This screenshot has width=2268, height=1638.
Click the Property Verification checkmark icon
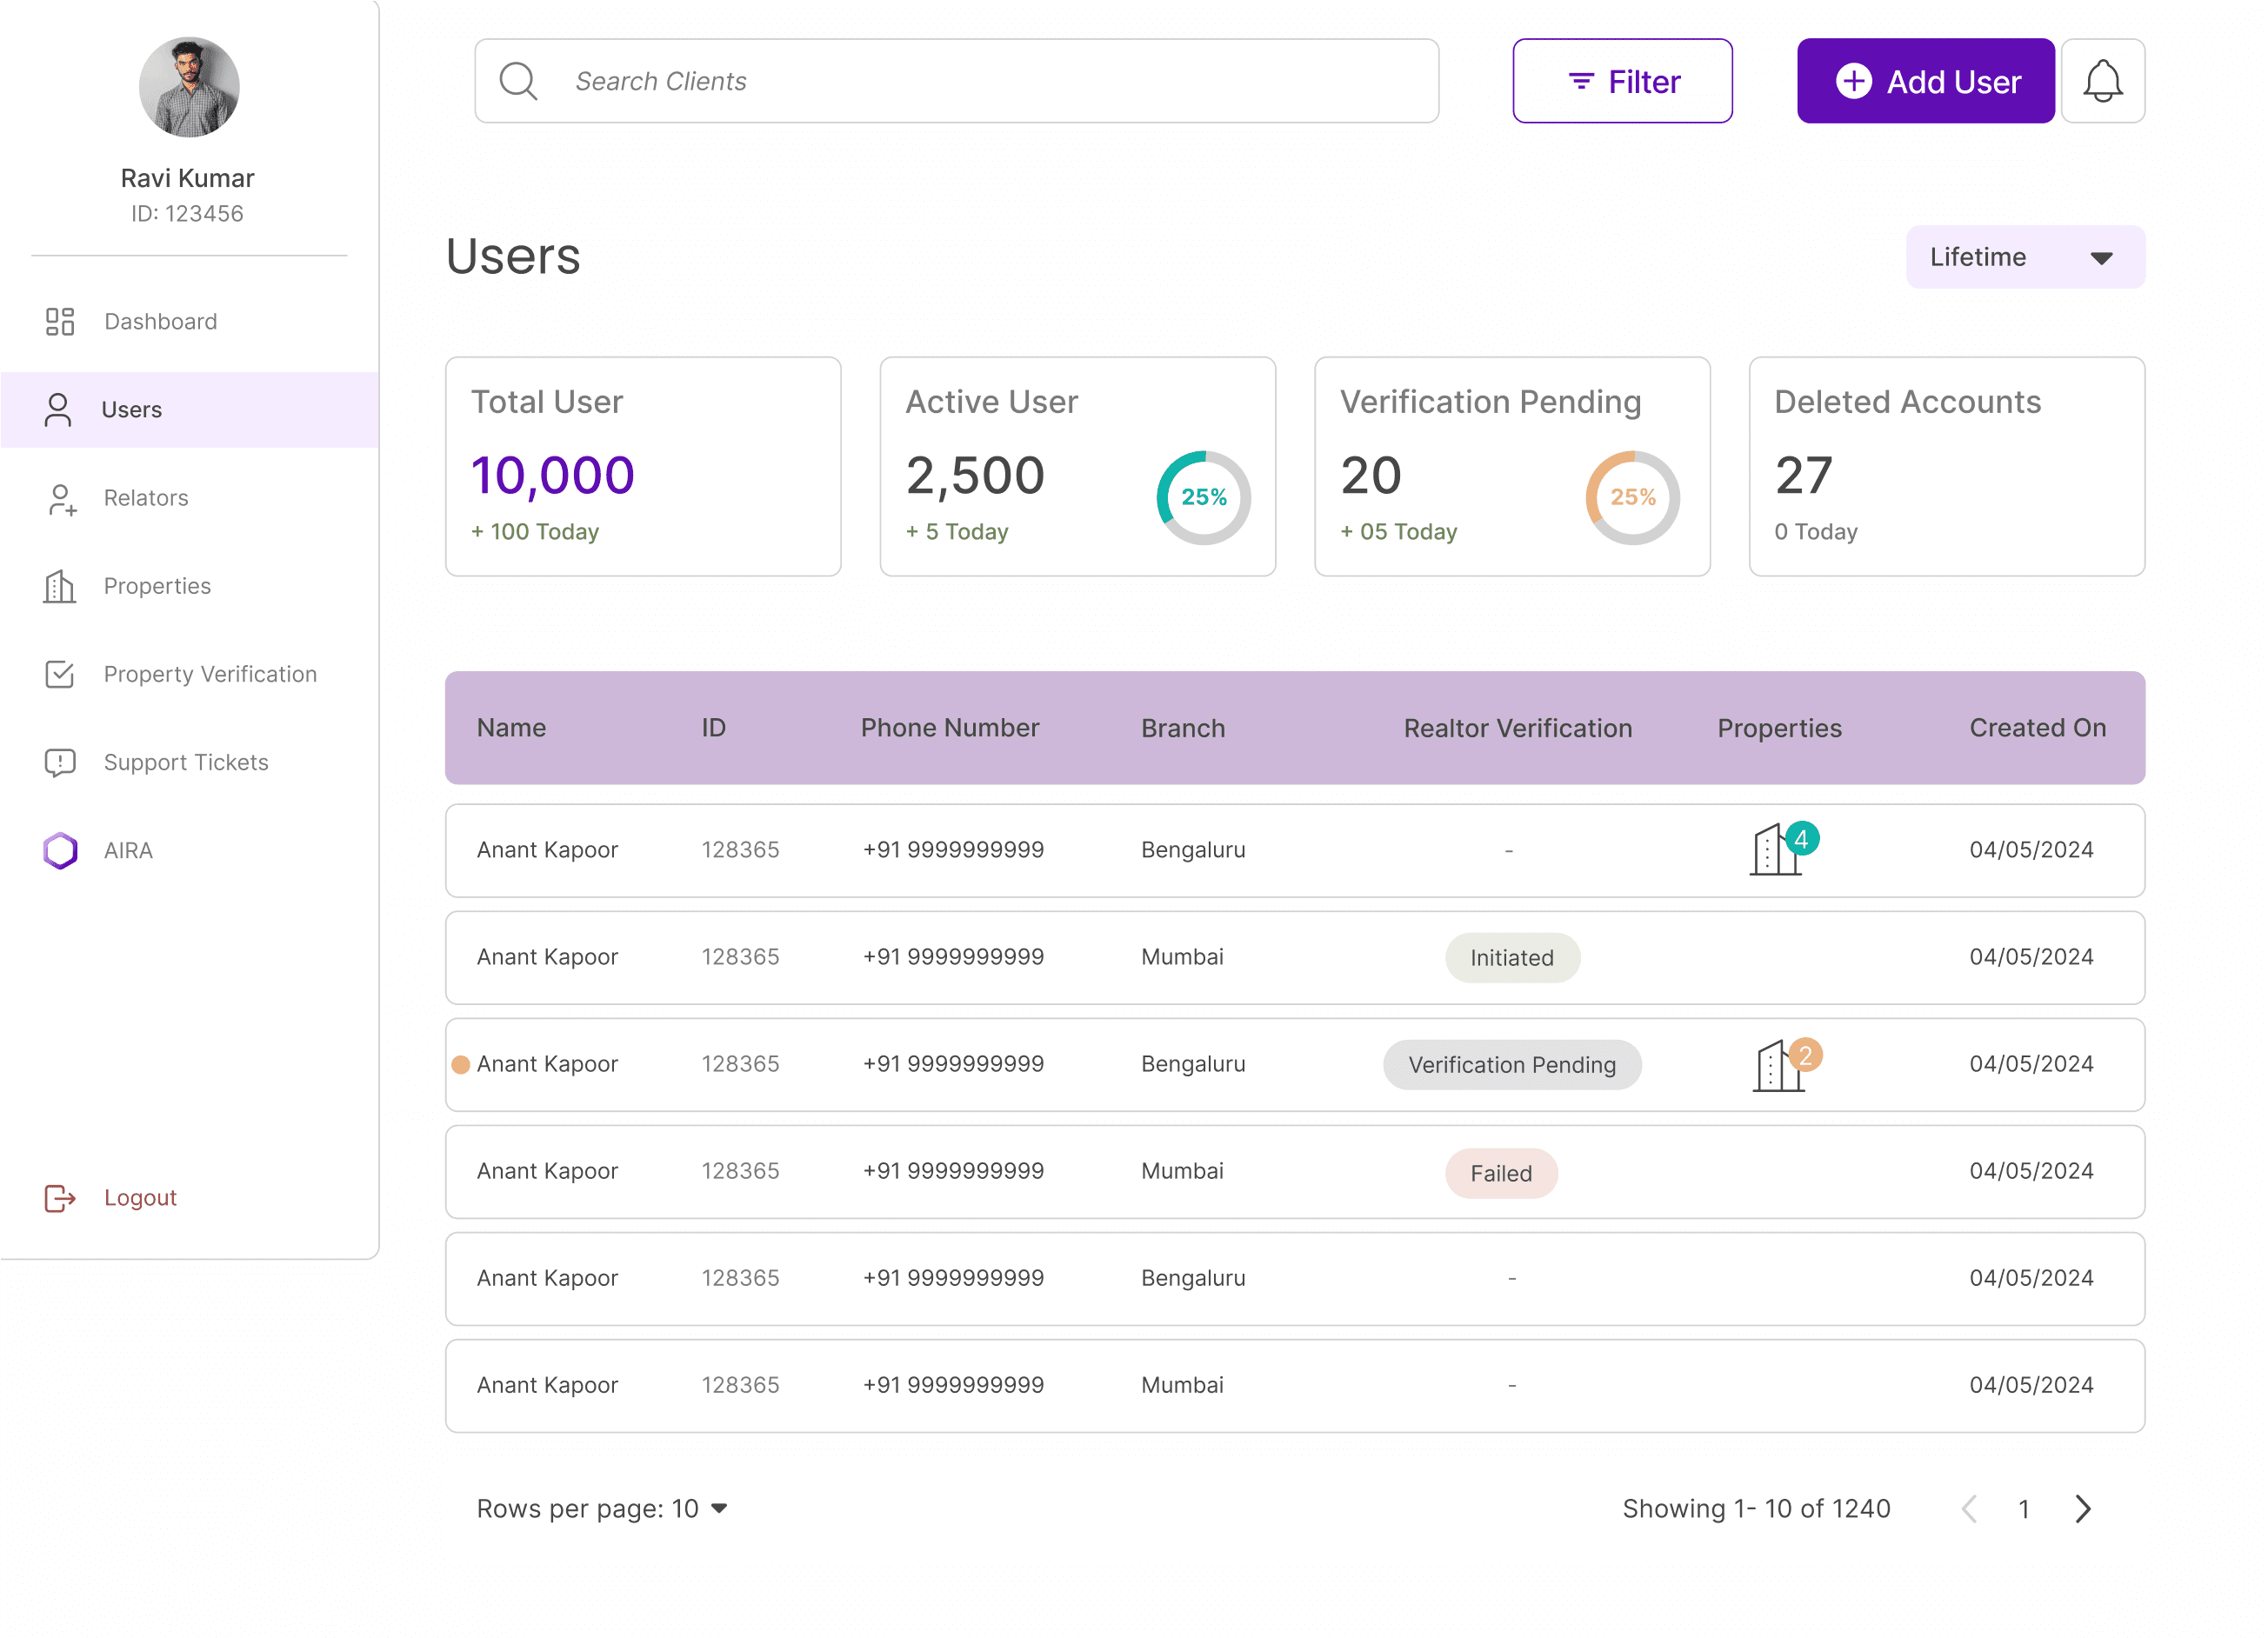60,674
